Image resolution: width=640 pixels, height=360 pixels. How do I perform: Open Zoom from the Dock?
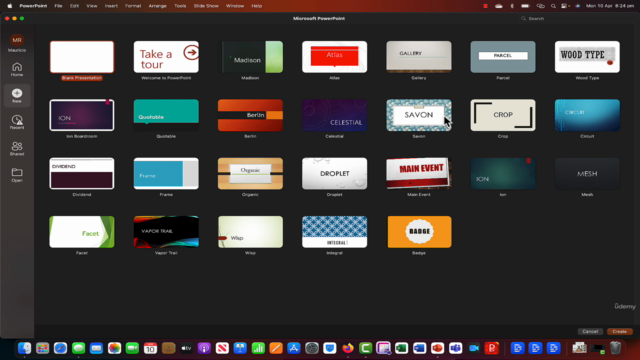(473, 348)
